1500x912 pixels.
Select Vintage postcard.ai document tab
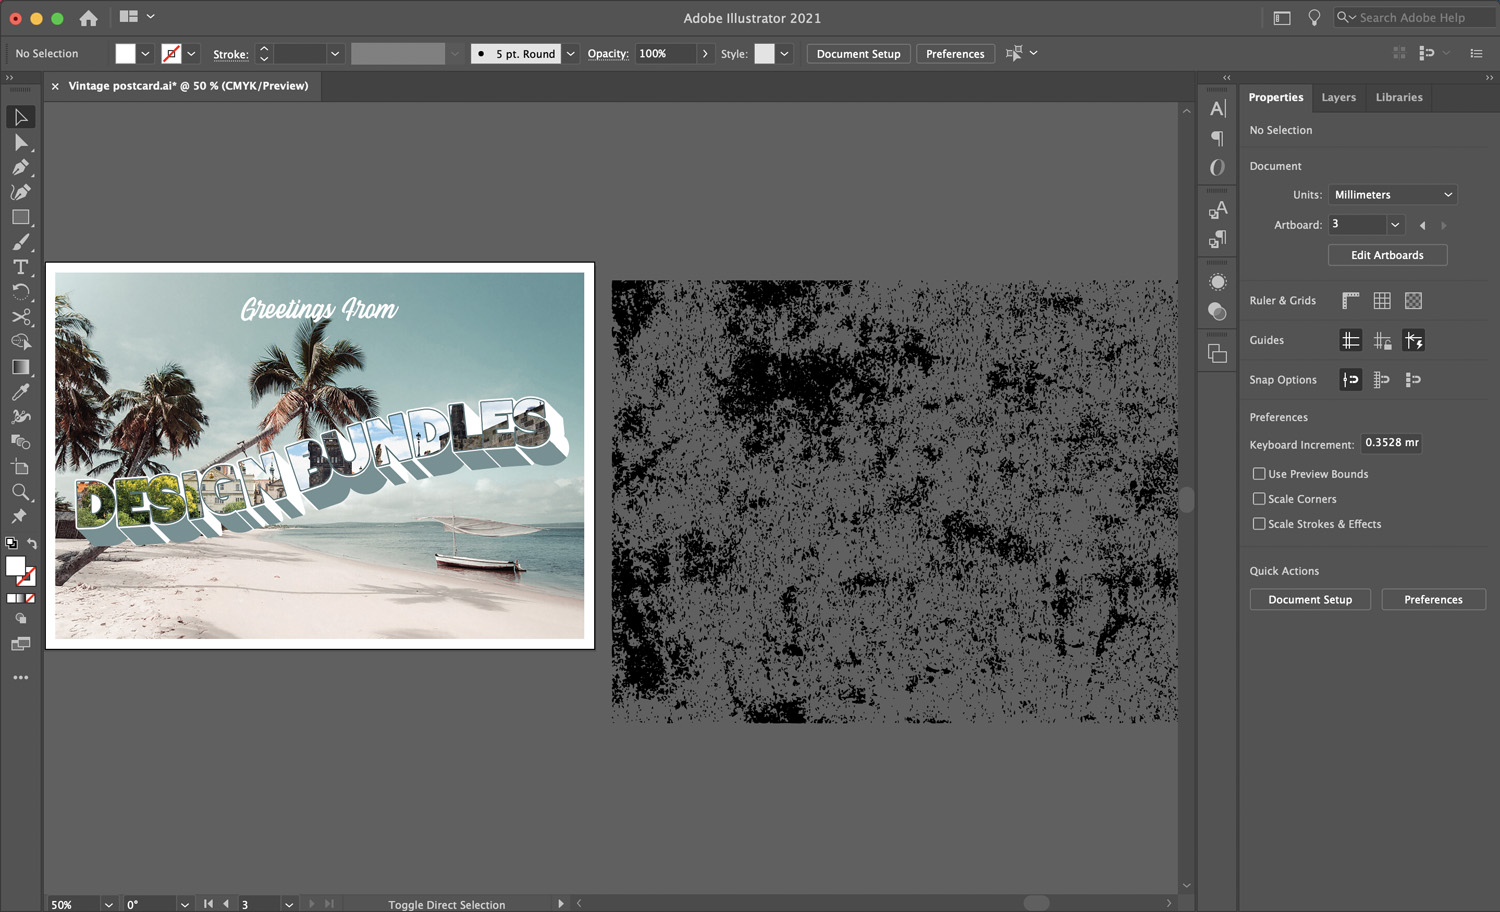(188, 86)
